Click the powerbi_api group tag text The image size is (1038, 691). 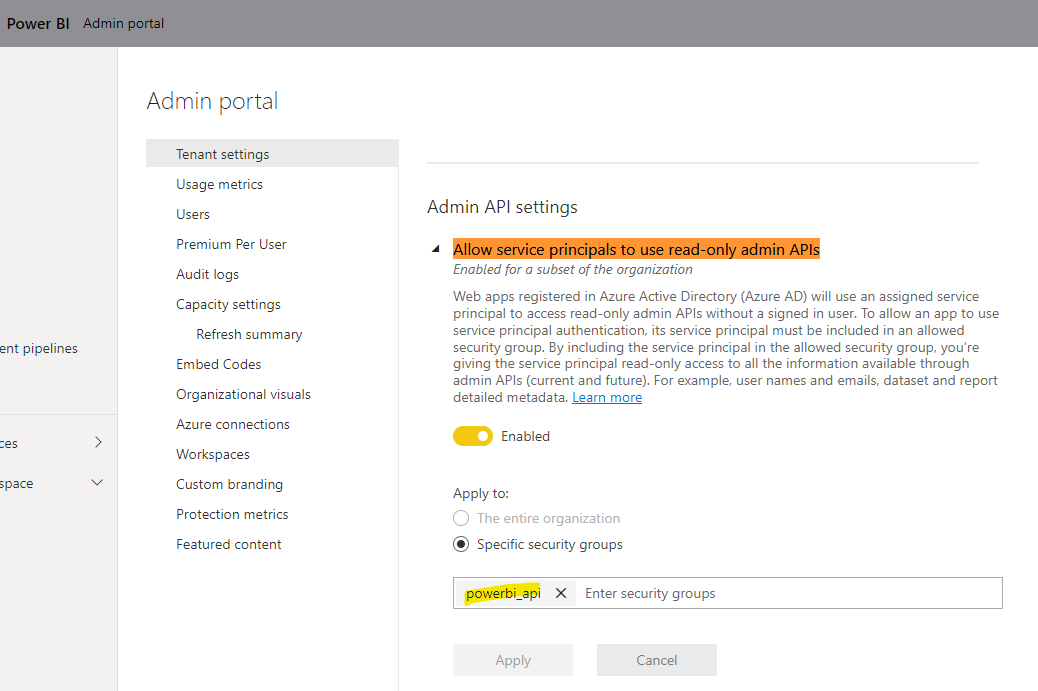pyautogui.click(x=503, y=593)
